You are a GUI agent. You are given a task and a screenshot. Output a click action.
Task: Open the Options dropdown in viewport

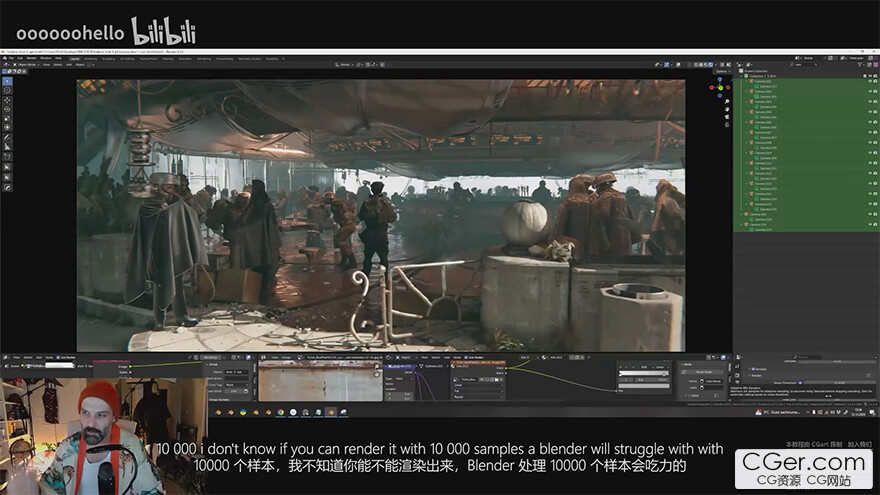pos(722,71)
